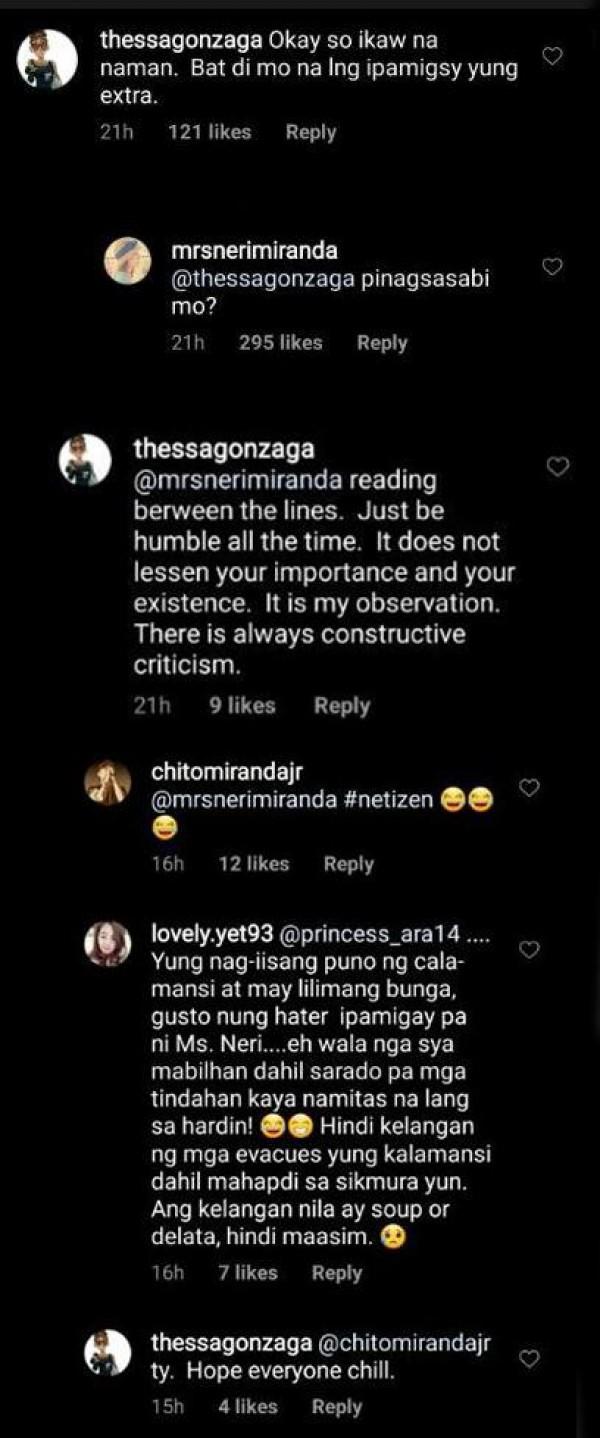Reply to comment with 121 likes
Screen dimensions: 600x1438
pyautogui.click(x=311, y=132)
